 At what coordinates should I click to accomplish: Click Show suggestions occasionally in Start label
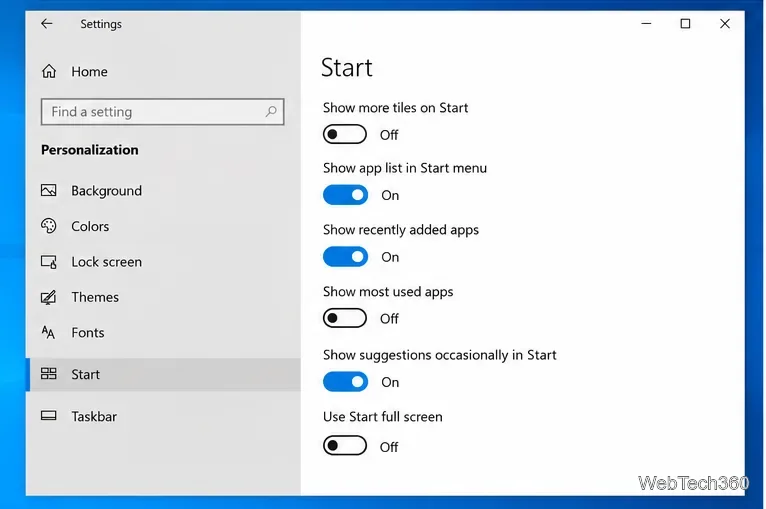[x=440, y=355]
